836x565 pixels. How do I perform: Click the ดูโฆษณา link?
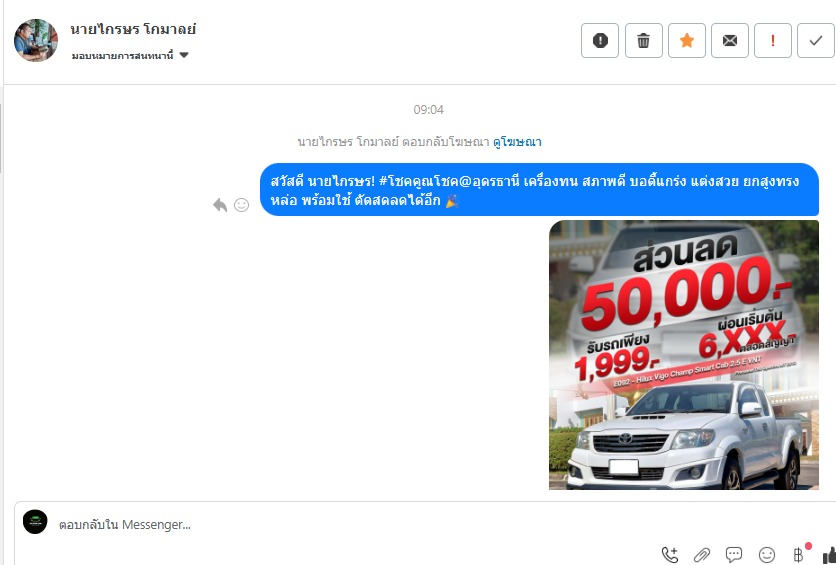(517, 142)
